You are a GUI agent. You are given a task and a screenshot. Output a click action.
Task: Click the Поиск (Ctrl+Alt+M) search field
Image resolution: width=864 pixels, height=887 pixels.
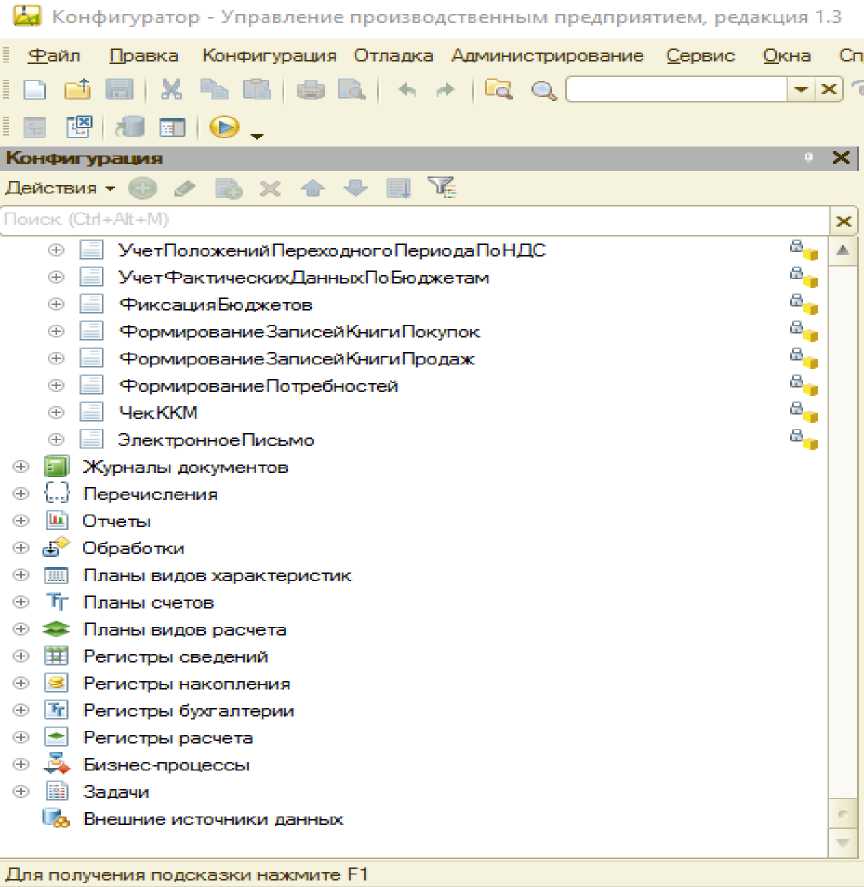click(x=415, y=219)
